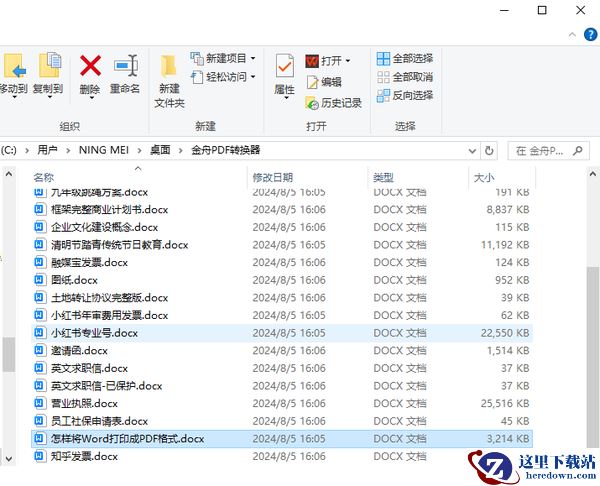Click 全部取消 (Select none)
Screen dimensions: 600x486
pyautogui.click(x=405, y=77)
